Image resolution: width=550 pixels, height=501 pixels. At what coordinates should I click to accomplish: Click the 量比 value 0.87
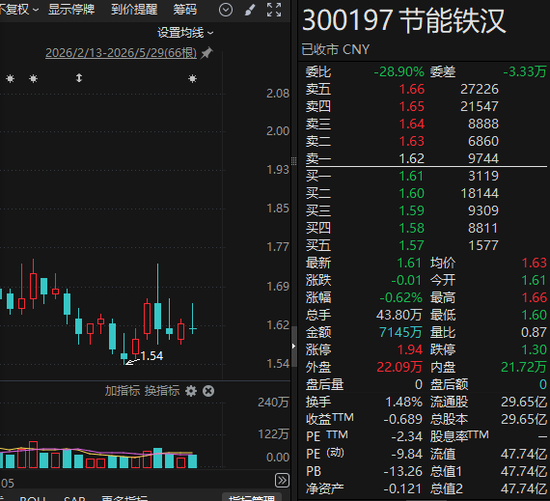point(534,333)
